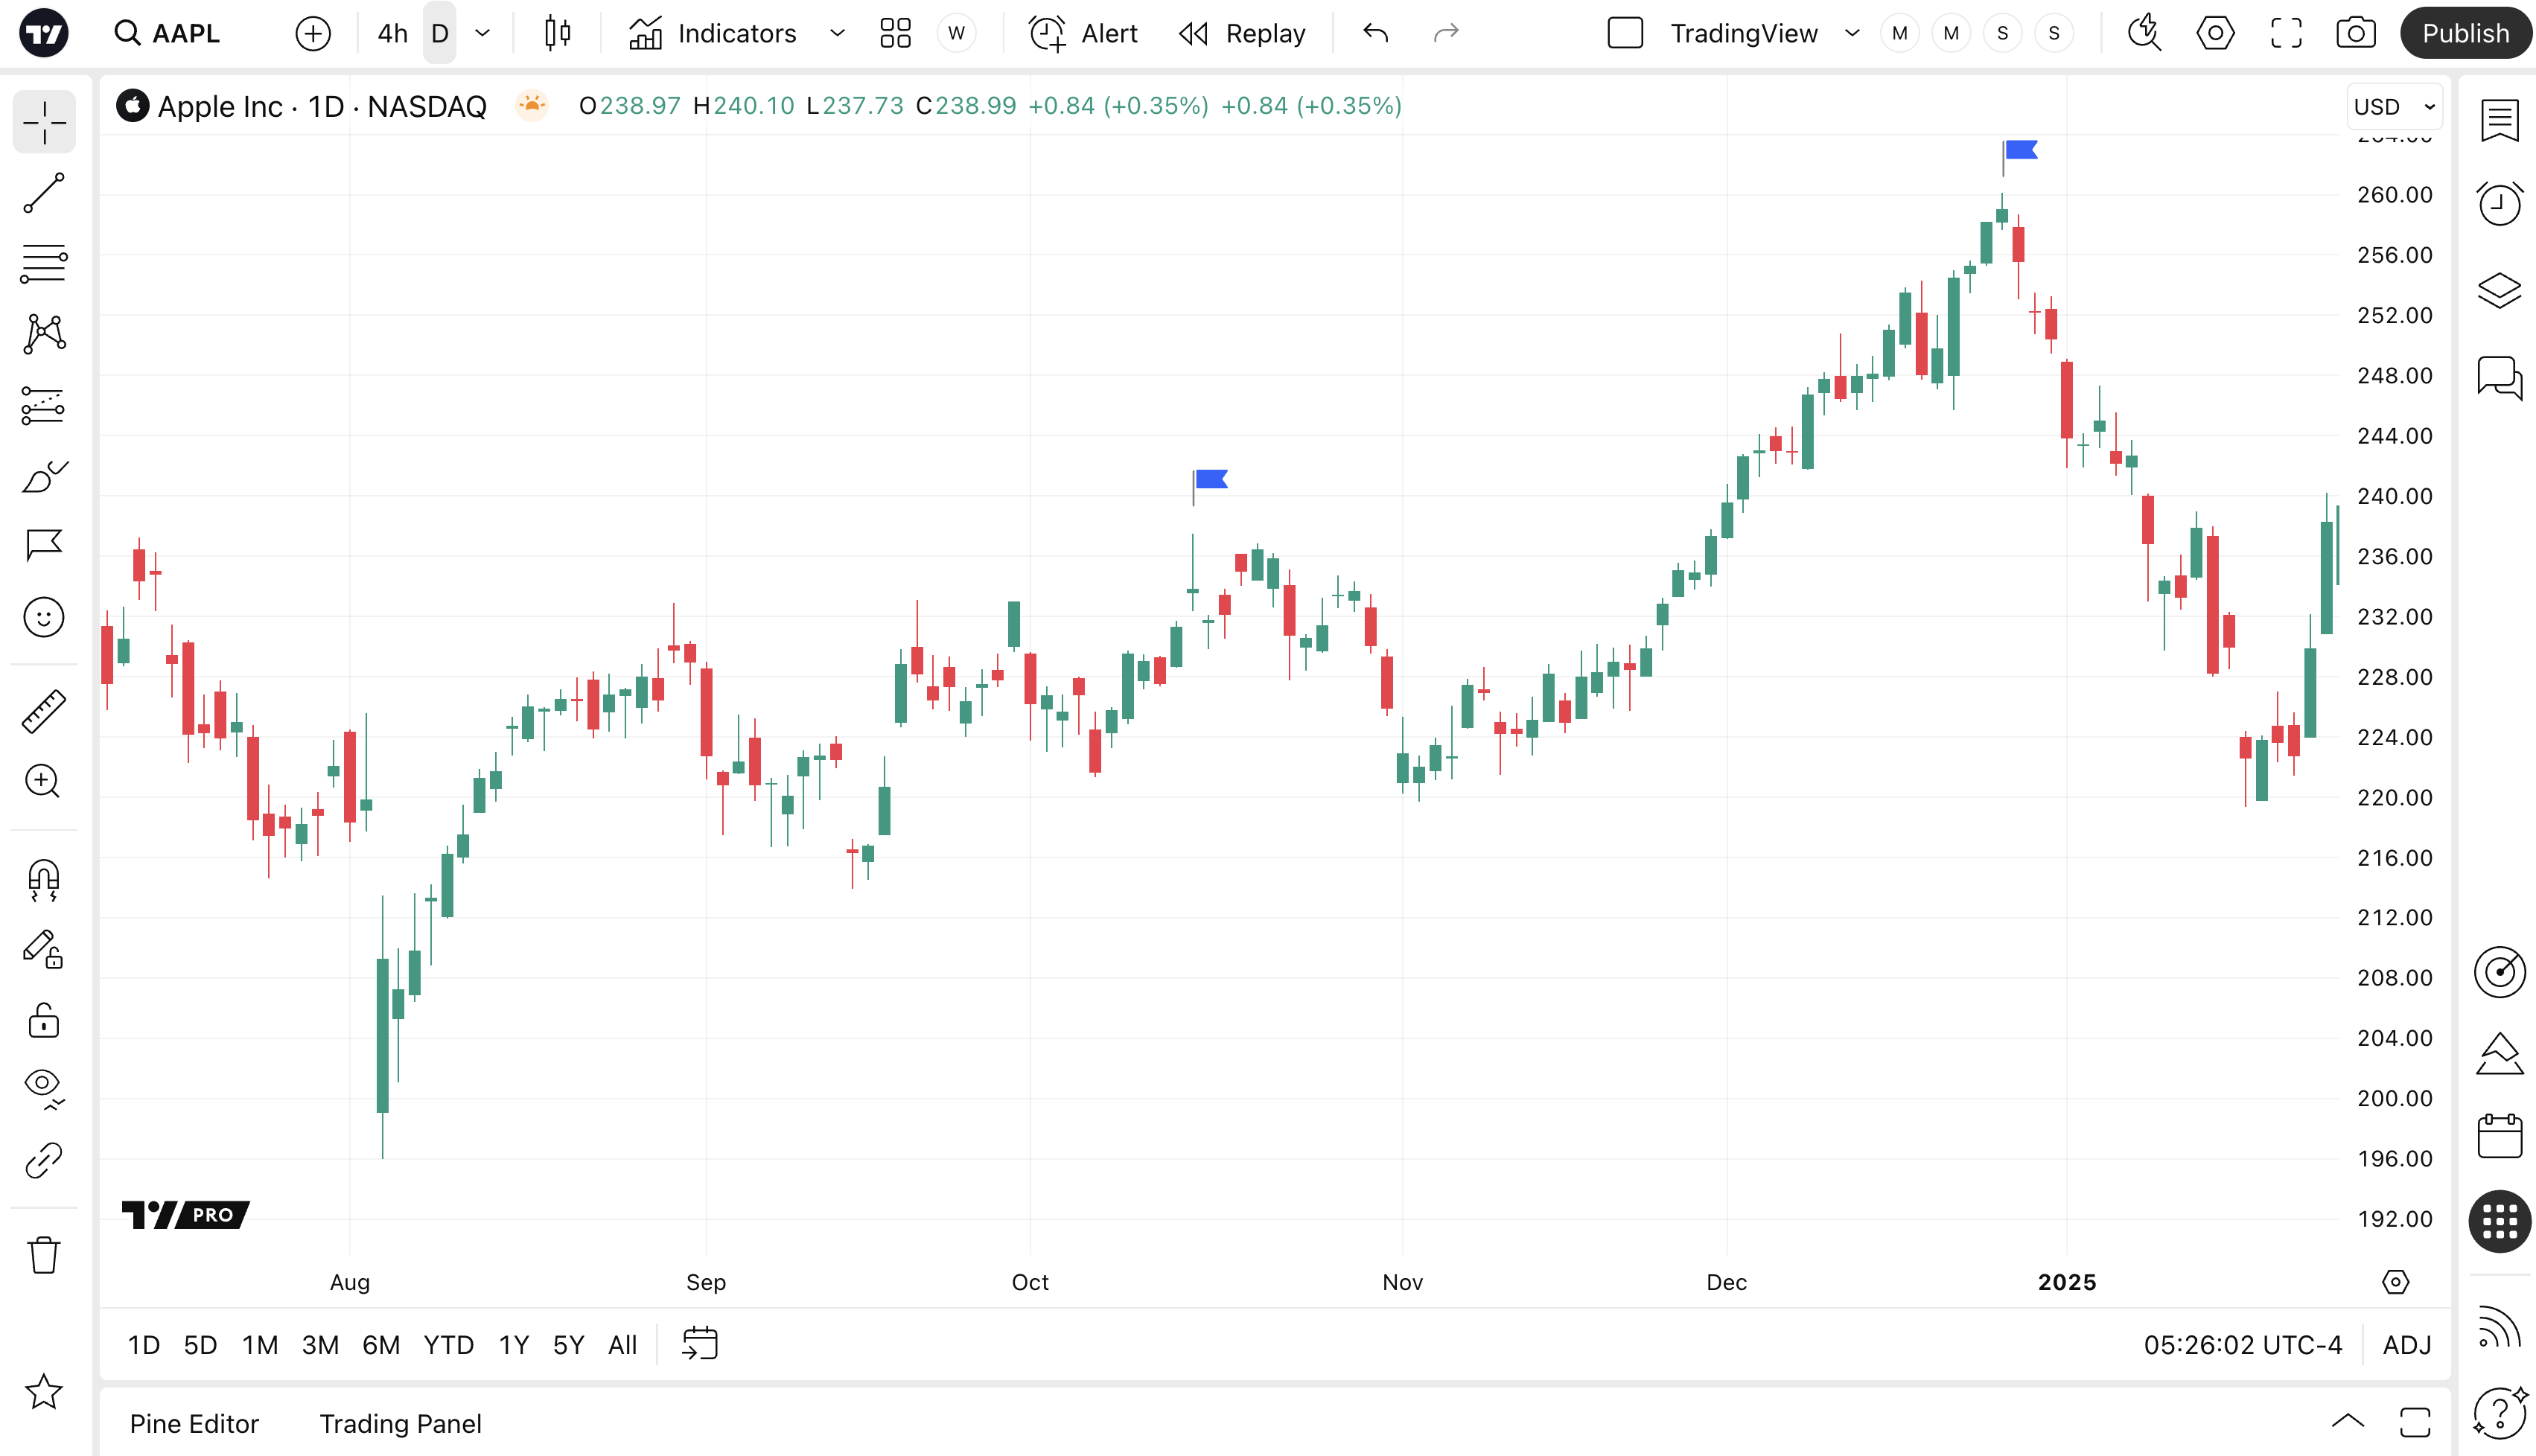Screen dimensions: 2536x1456
Task: Toggle magnet mode for drawings
Action: point(44,880)
